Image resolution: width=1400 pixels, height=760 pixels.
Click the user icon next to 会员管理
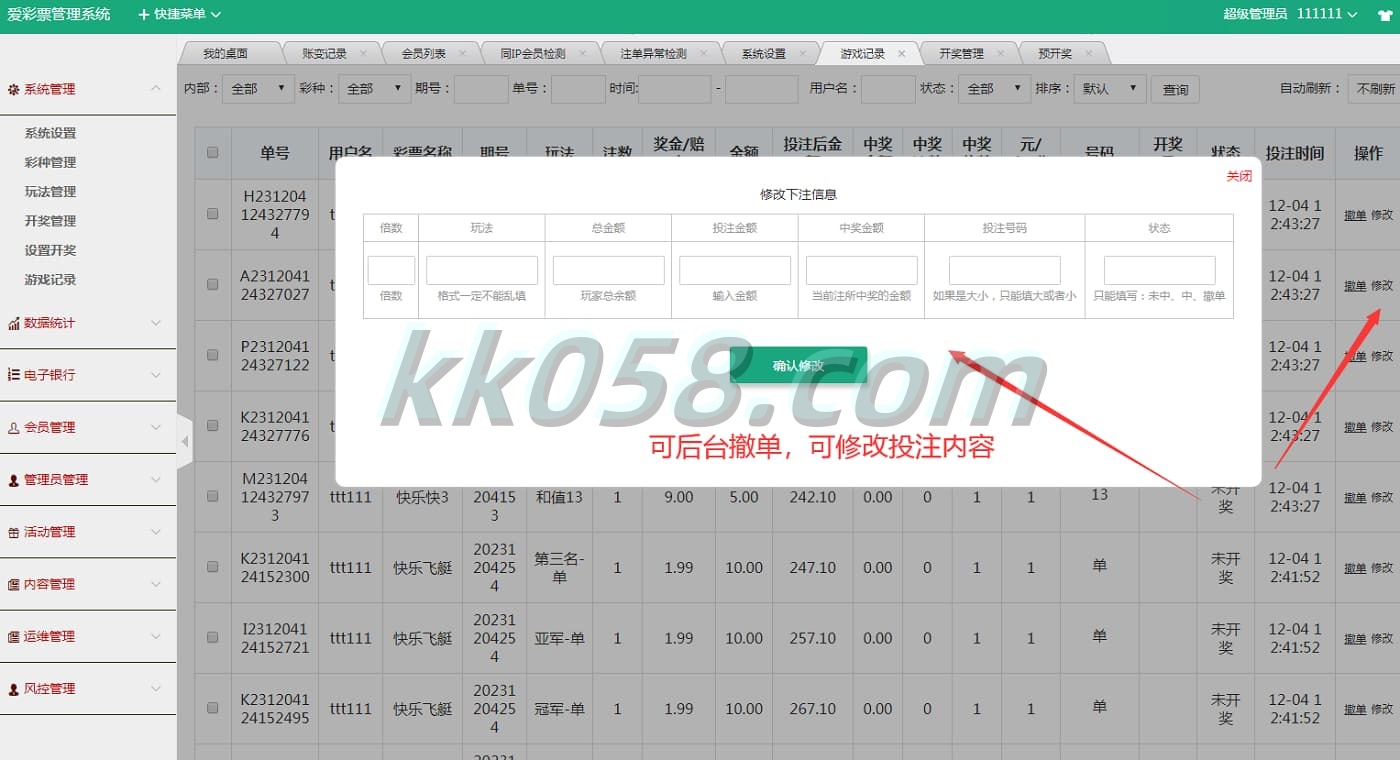(13, 427)
